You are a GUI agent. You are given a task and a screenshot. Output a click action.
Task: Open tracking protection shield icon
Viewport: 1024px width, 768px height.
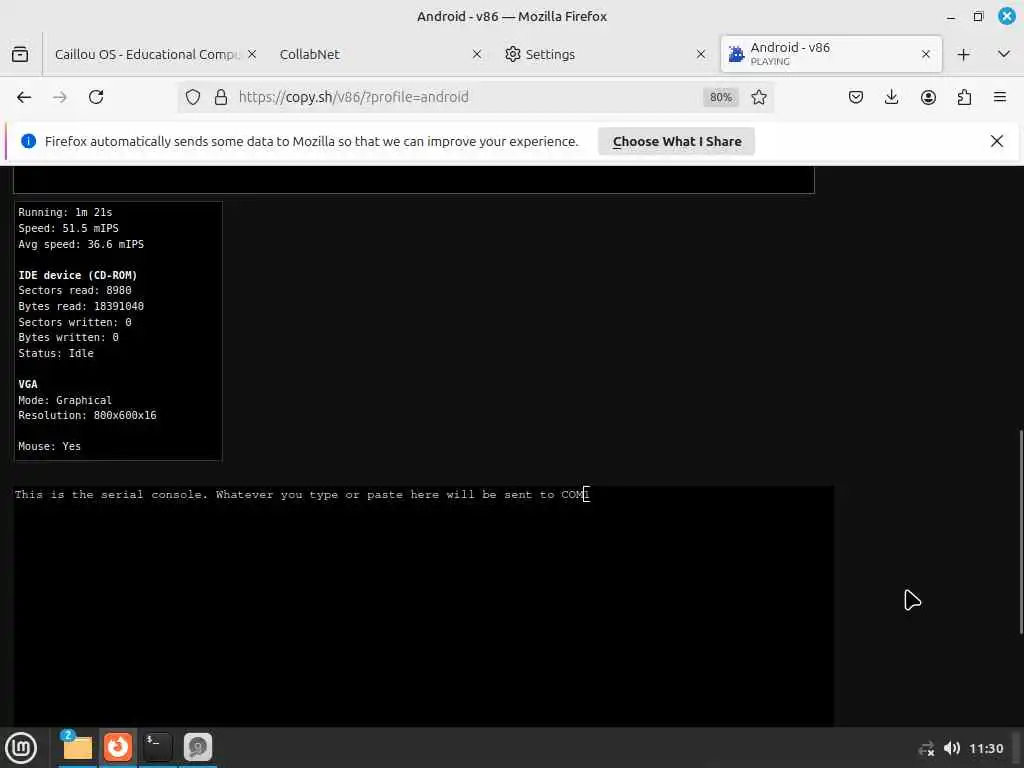pyautogui.click(x=193, y=97)
